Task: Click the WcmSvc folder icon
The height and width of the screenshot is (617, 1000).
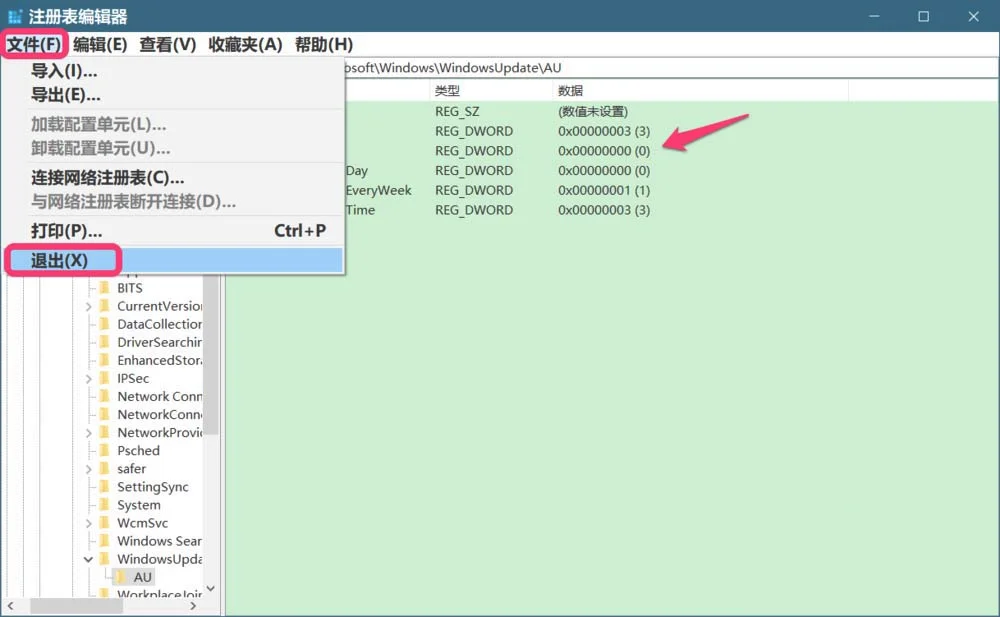Action: point(105,523)
